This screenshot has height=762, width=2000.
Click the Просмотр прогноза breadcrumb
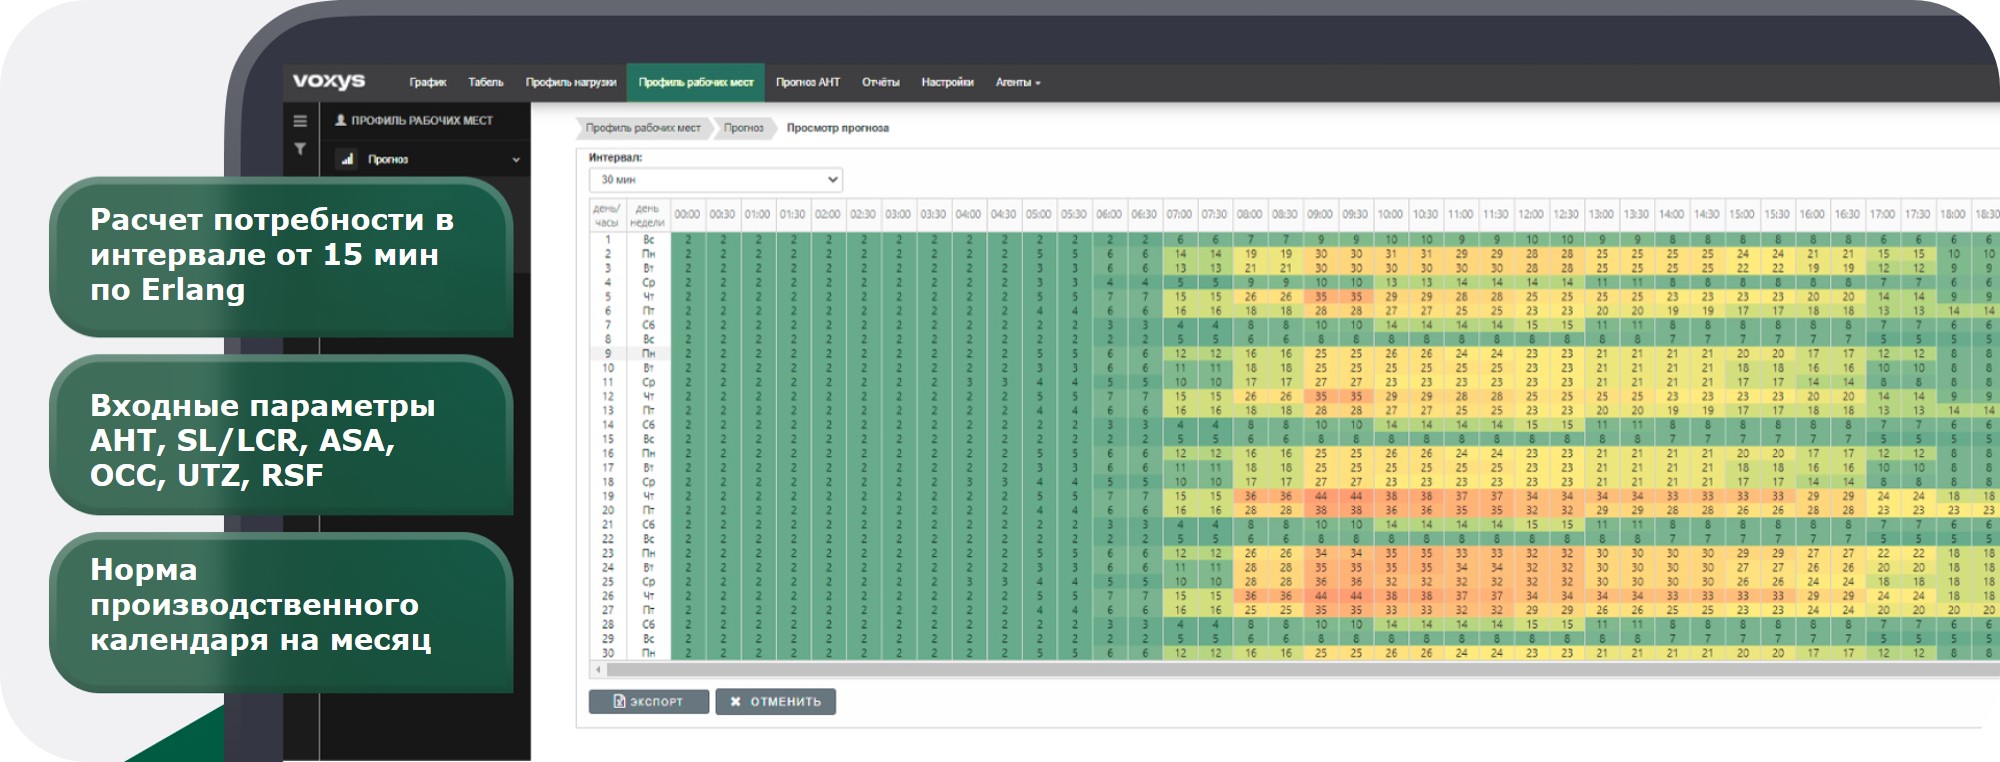[837, 128]
